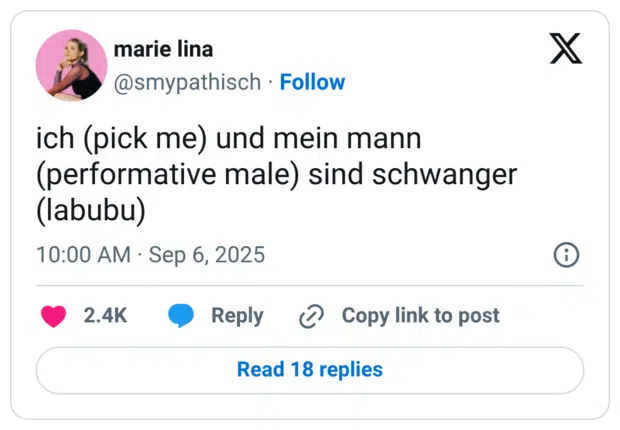Follow the @smypathisch account
620x430 pixels.
pyautogui.click(x=312, y=82)
